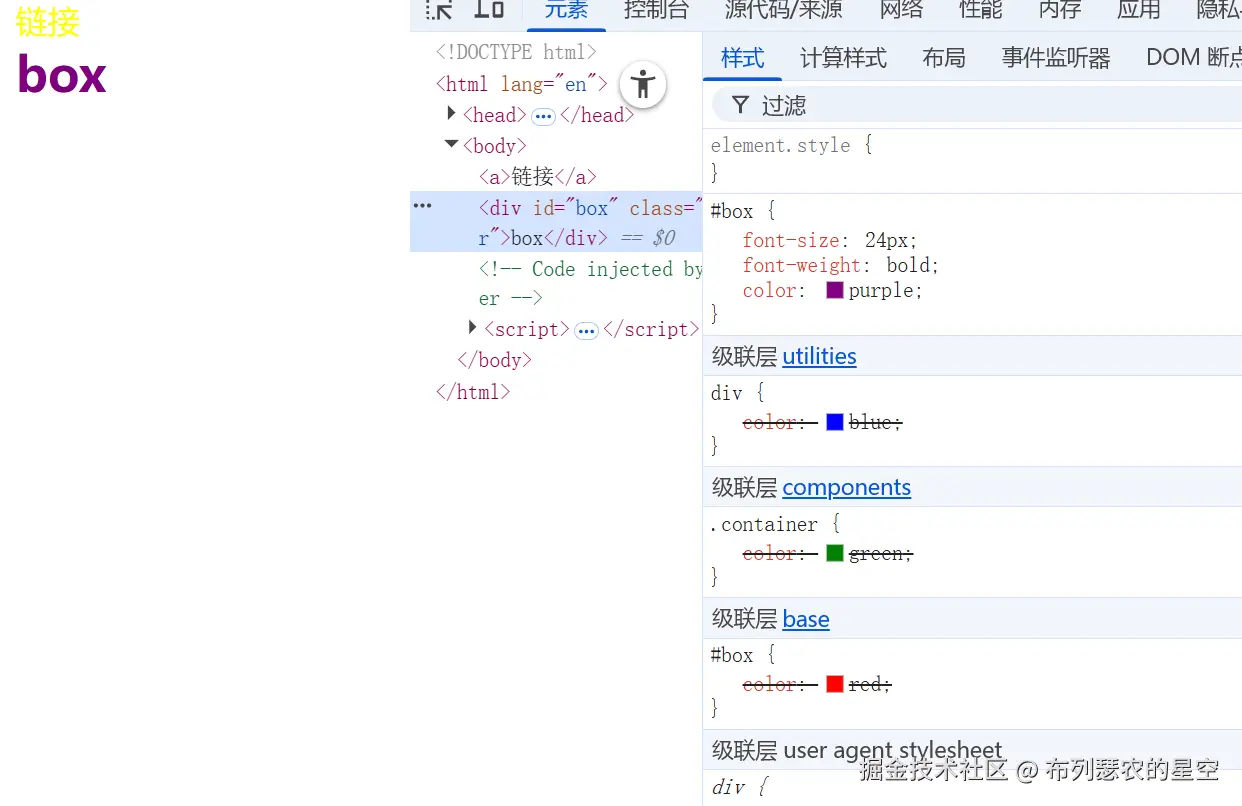The height and width of the screenshot is (806, 1242).
Task: Open the accessibility floating button
Action: (x=643, y=84)
